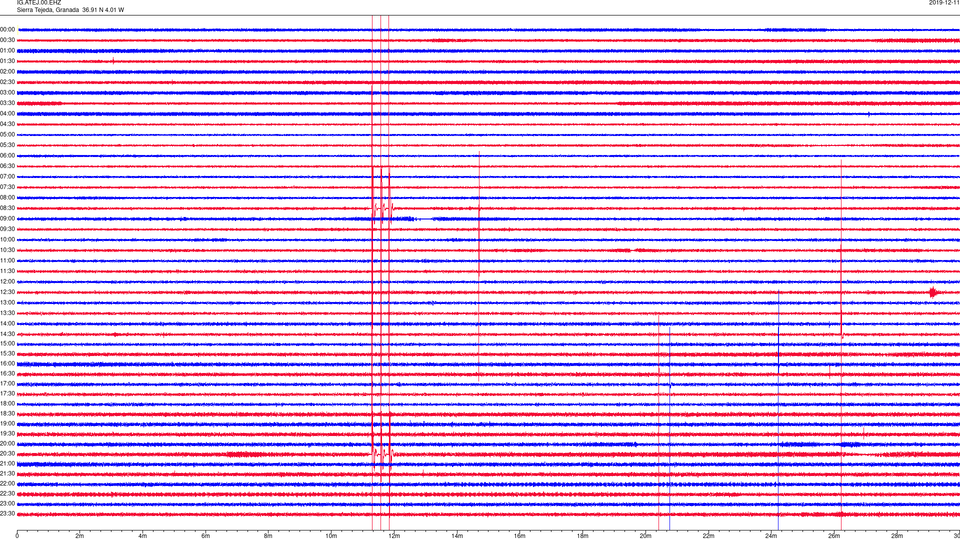Select the 02:30 trace time label
The width and height of the screenshot is (960, 540).
tap(7, 82)
